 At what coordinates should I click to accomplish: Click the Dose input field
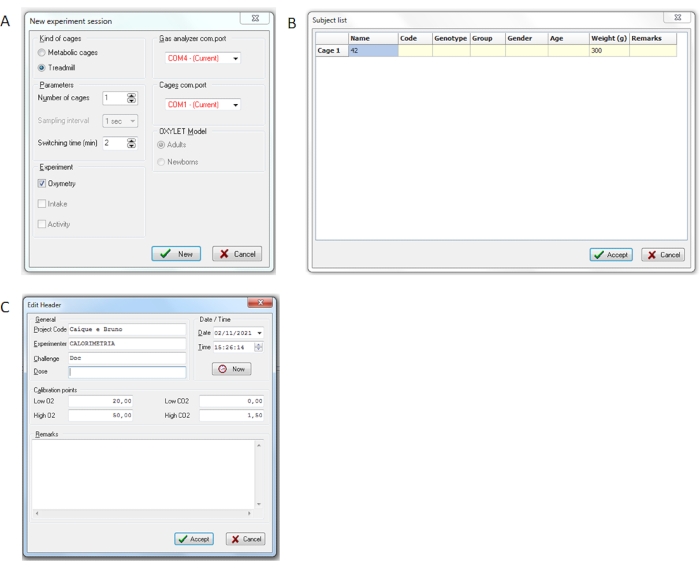(x=127, y=372)
